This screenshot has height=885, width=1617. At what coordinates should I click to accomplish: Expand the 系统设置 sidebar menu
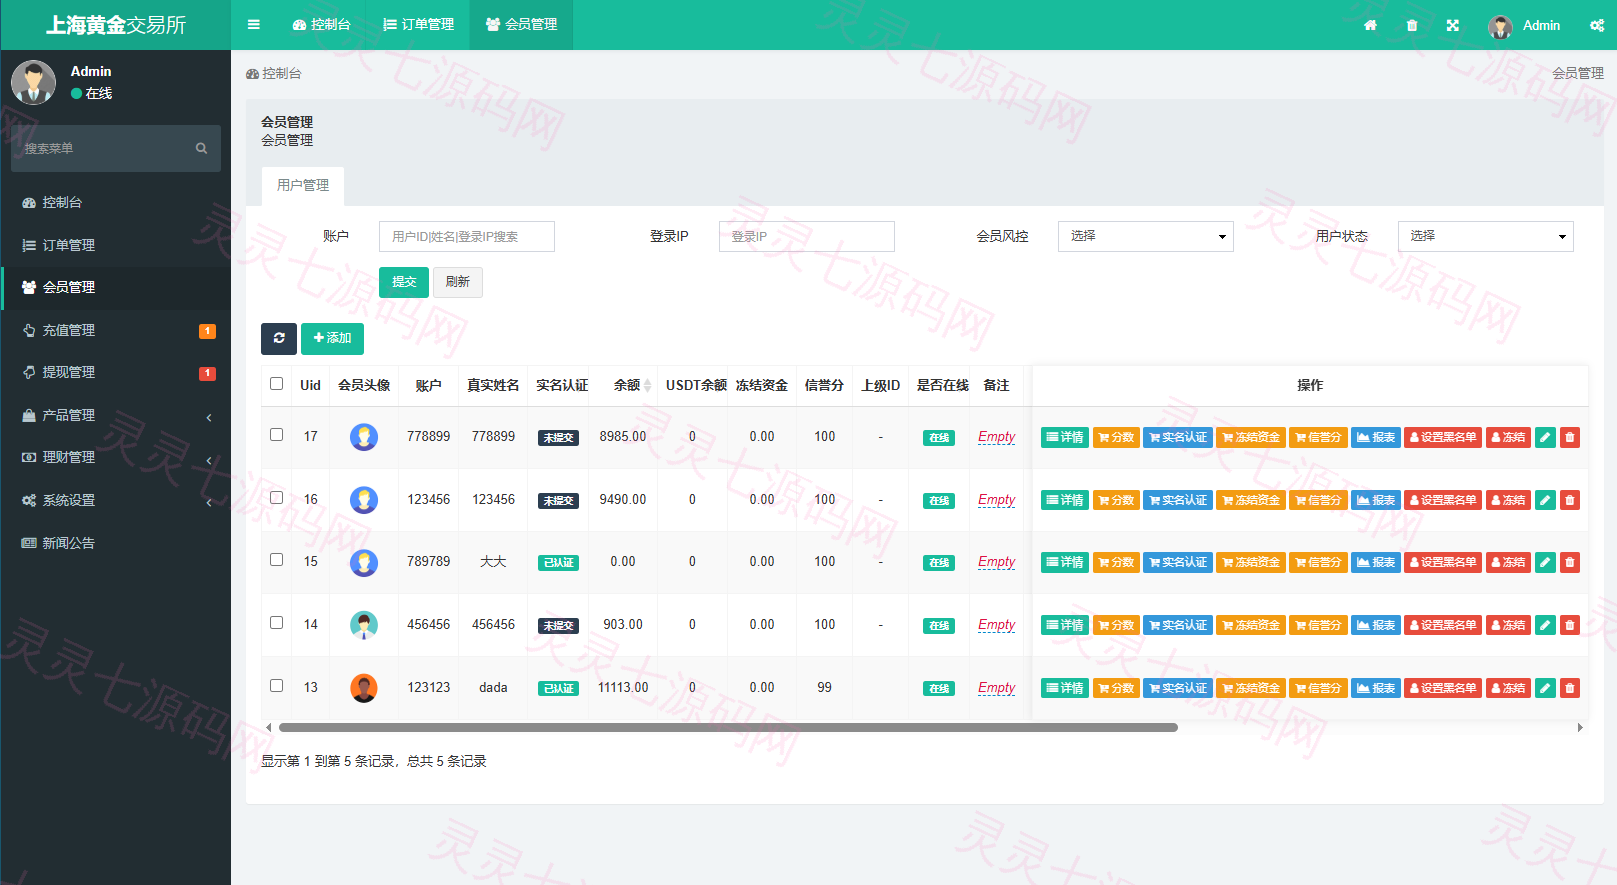[116, 500]
